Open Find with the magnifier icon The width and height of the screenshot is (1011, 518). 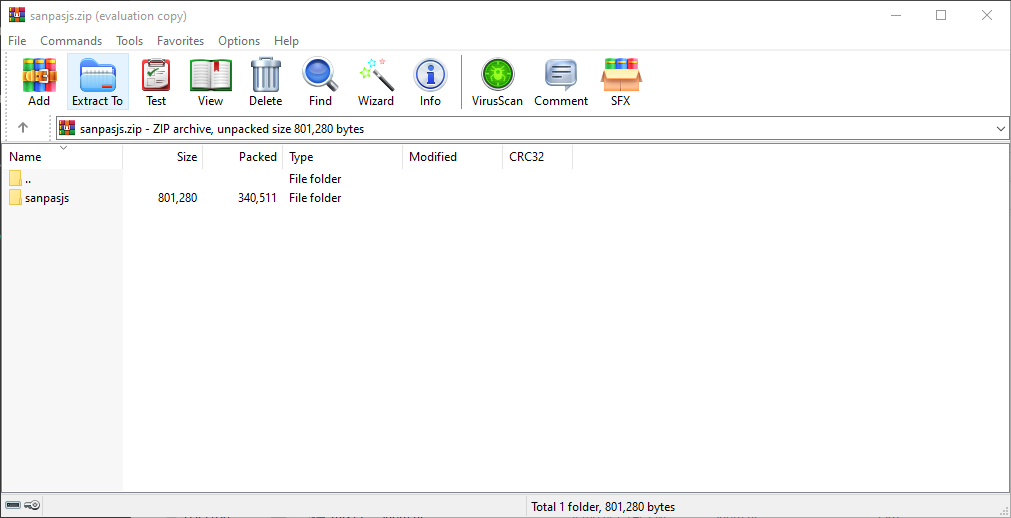pyautogui.click(x=320, y=81)
